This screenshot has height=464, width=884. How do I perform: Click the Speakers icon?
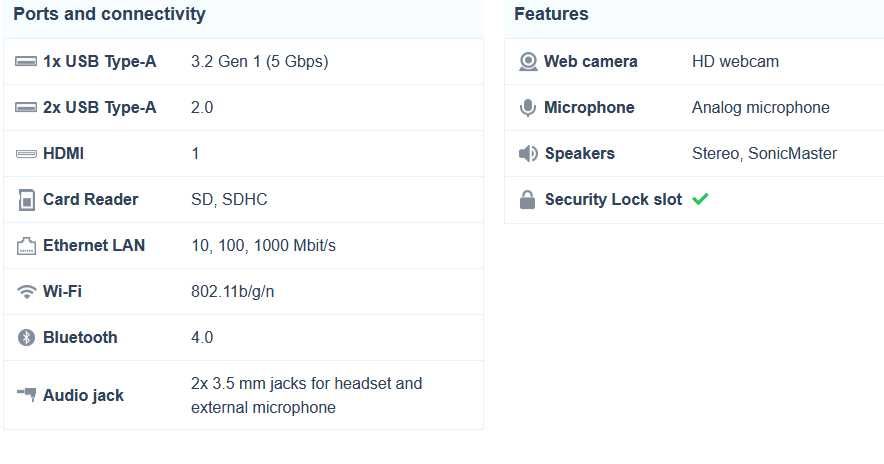[x=528, y=154]
